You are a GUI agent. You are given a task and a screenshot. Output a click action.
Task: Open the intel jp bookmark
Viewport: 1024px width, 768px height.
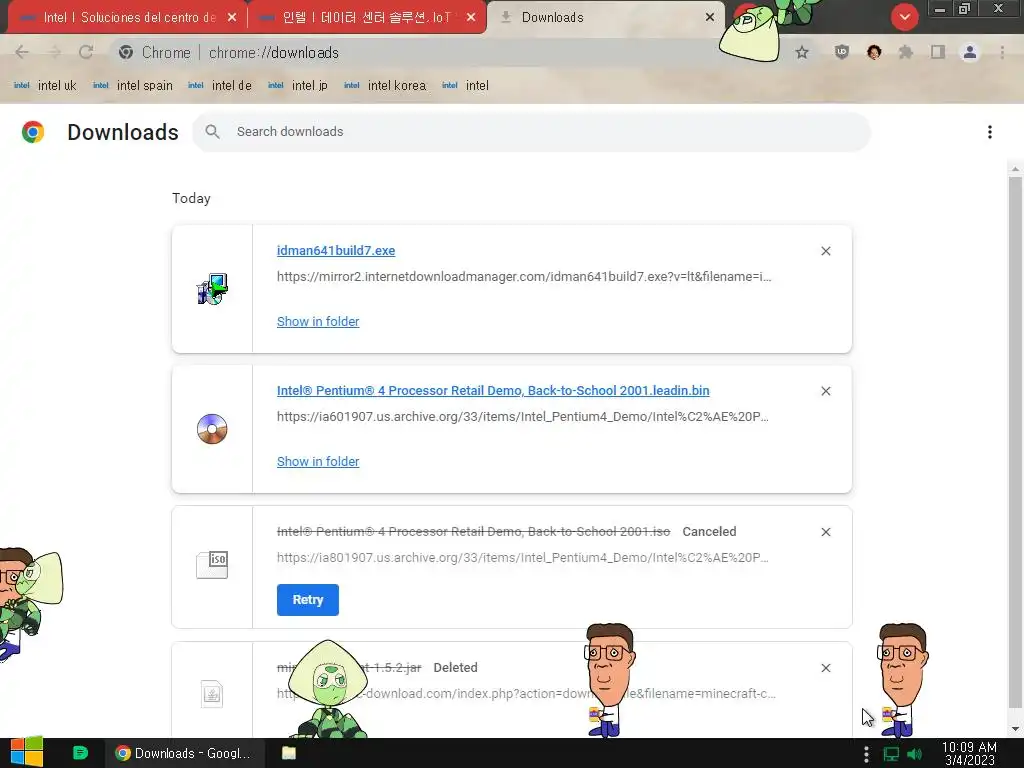[x=298, y=86]
